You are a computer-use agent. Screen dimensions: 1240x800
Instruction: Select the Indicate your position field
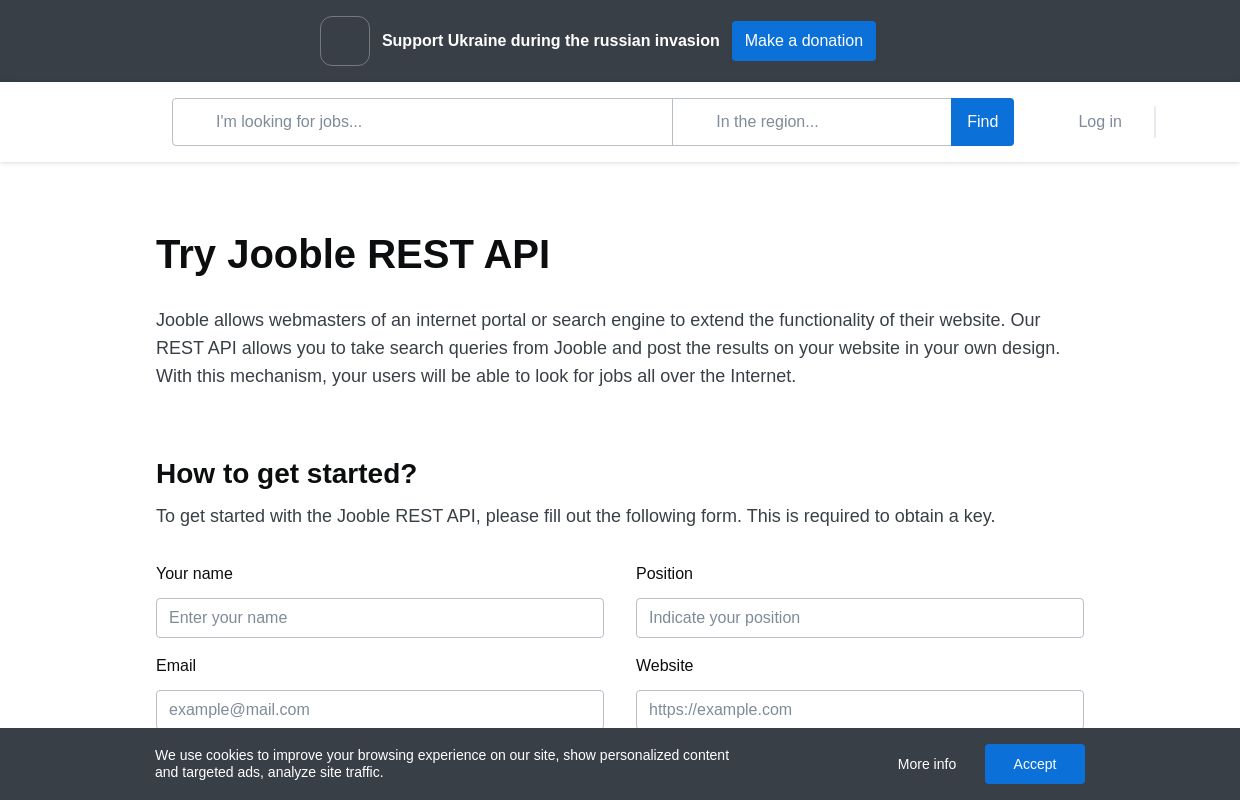(860, 618)
